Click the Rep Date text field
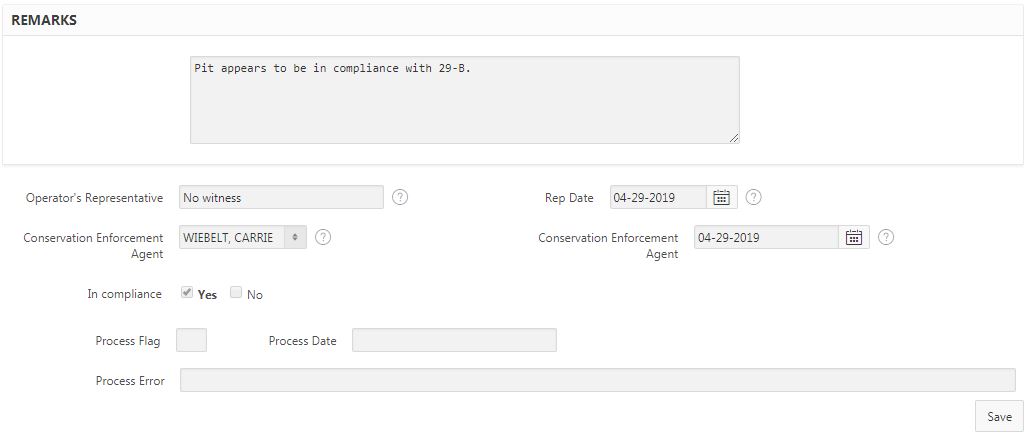Screen dimensions: 1030x439 658,197
